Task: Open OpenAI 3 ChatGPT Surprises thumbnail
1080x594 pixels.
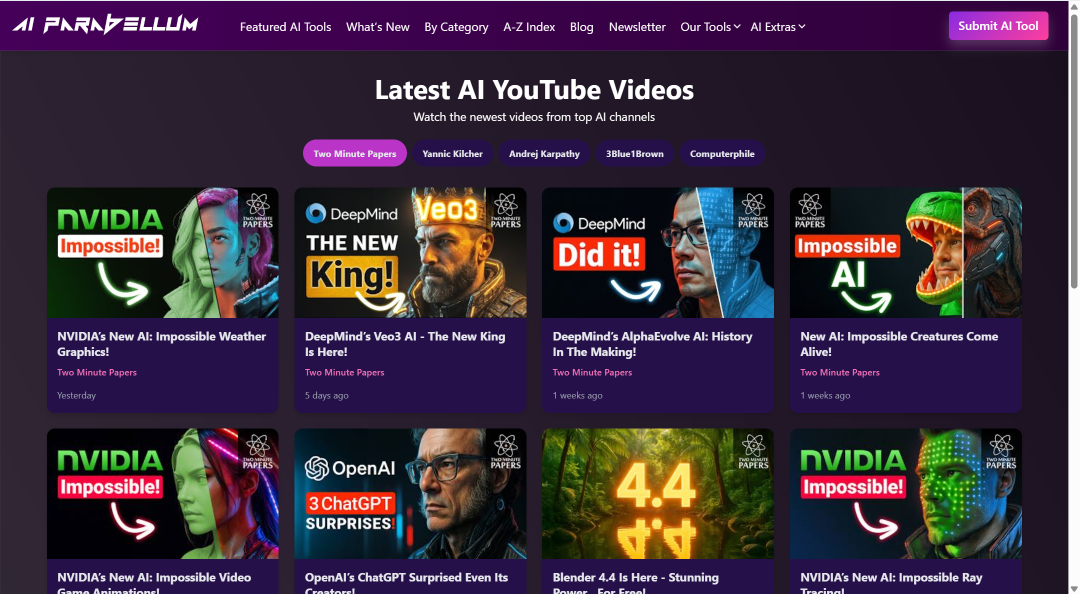Action: tap(411, 493)
